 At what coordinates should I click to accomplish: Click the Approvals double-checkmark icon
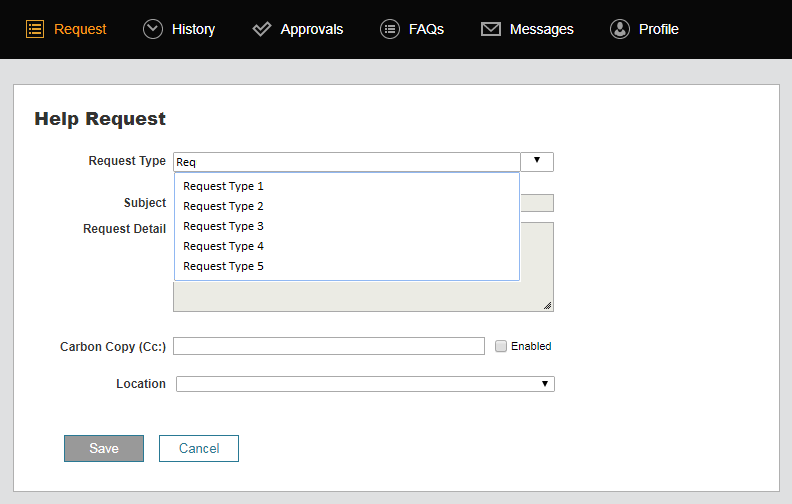(262, 29)
